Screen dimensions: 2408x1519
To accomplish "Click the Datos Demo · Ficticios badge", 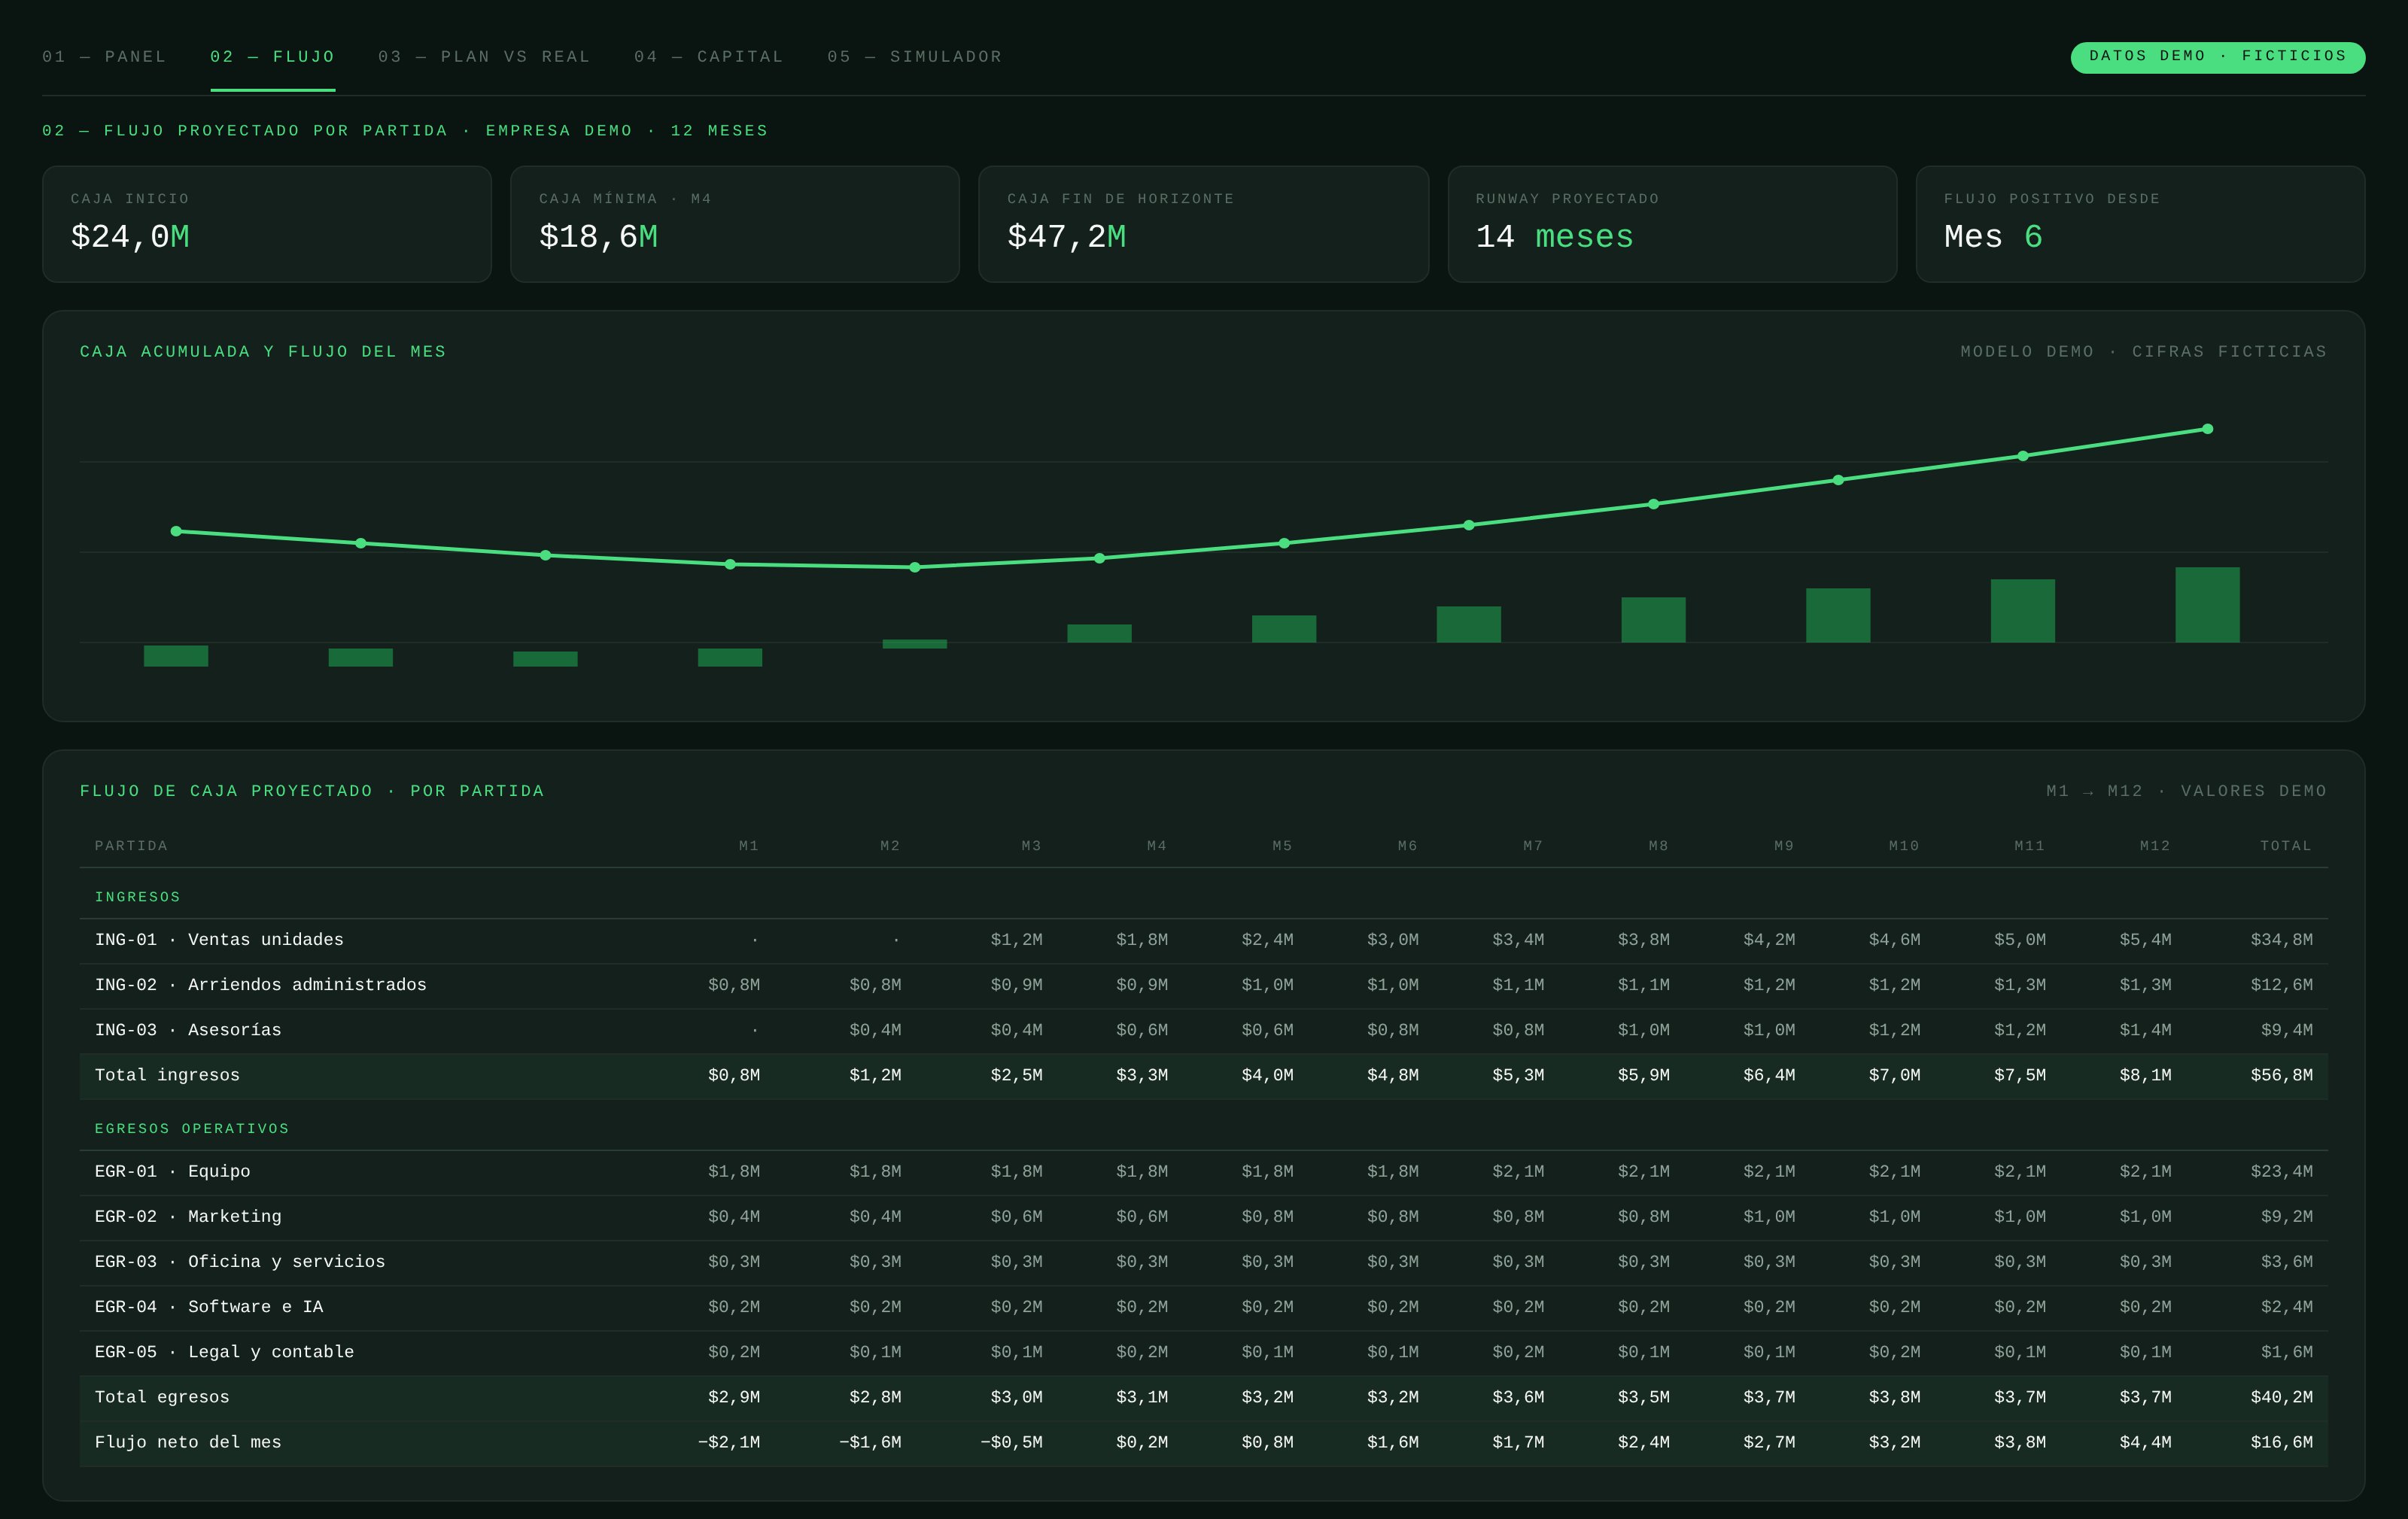I will (x=2217, y=57).
